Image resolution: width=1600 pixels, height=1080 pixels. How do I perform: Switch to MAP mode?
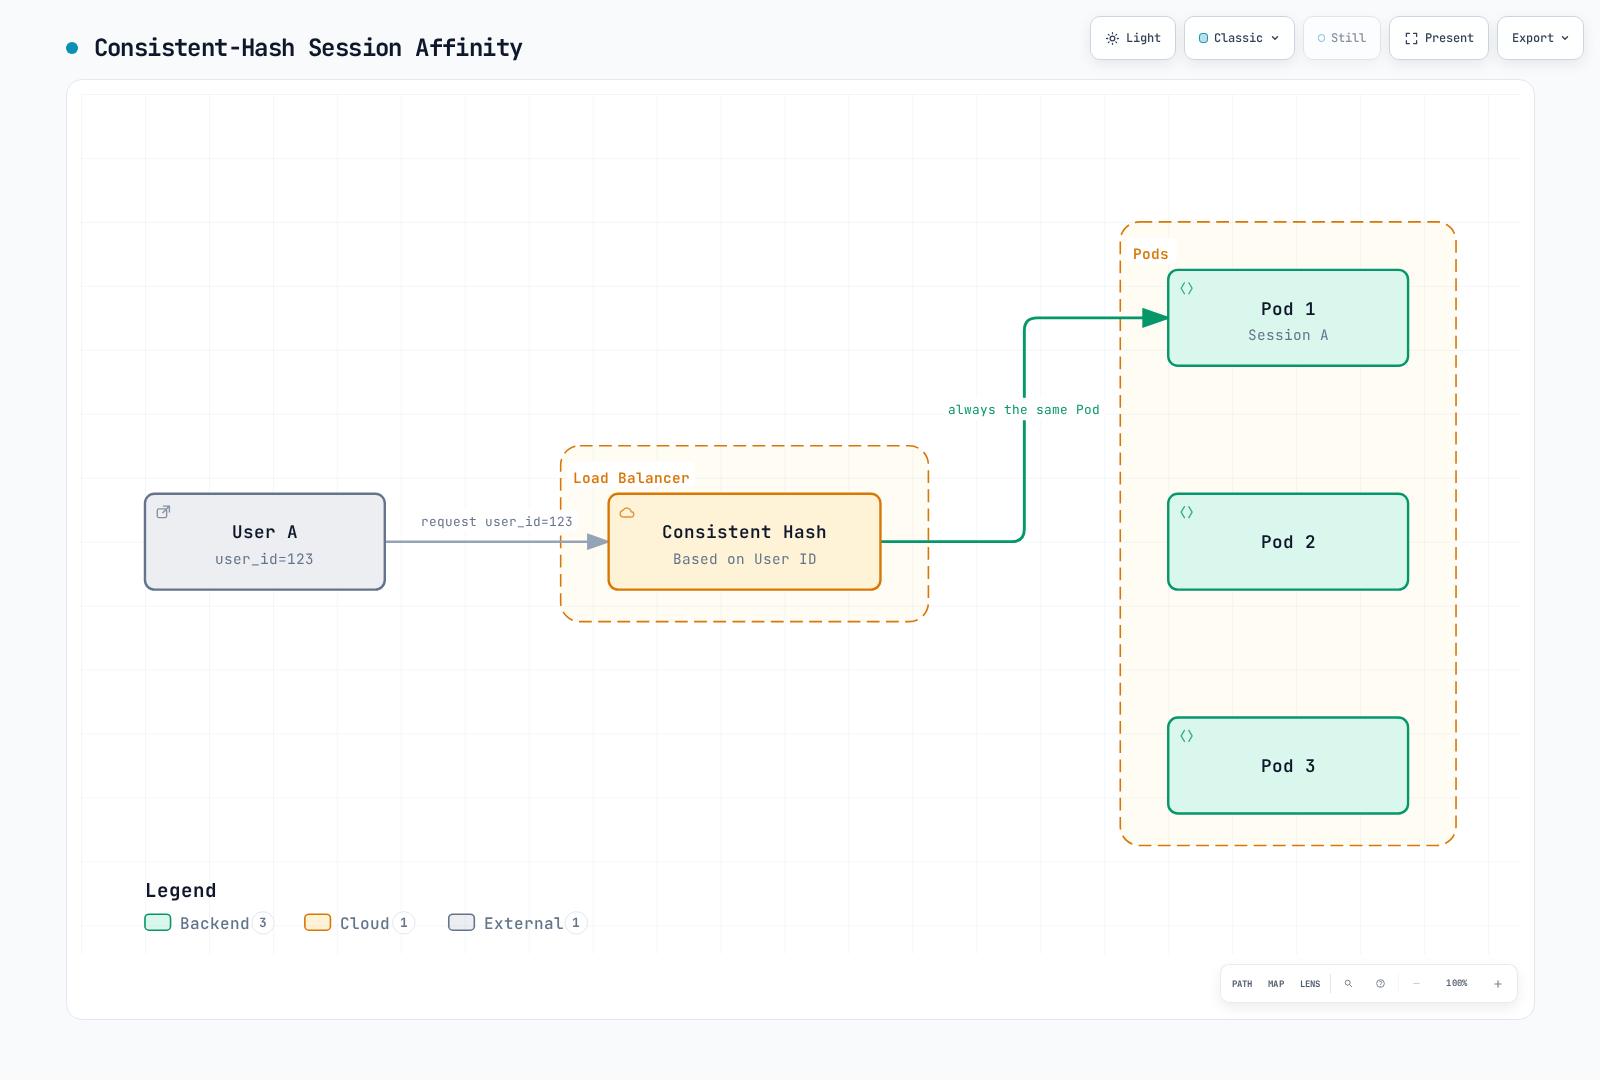[1276, 984]
